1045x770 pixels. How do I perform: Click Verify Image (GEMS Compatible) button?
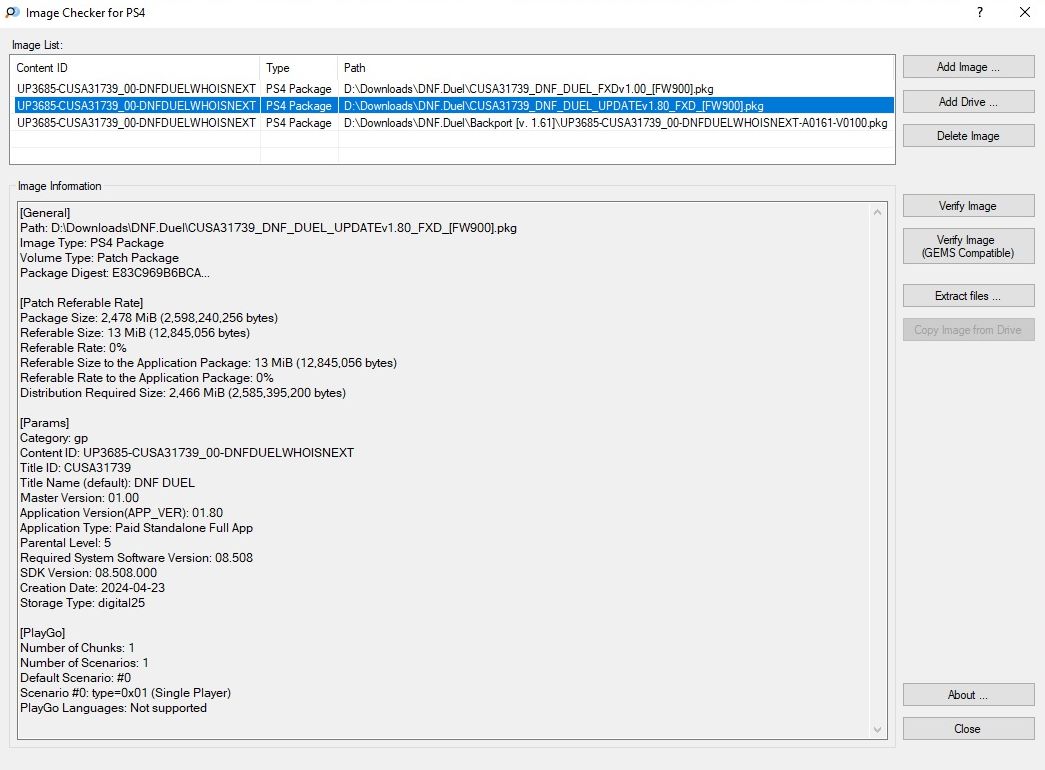click(968, 246)
